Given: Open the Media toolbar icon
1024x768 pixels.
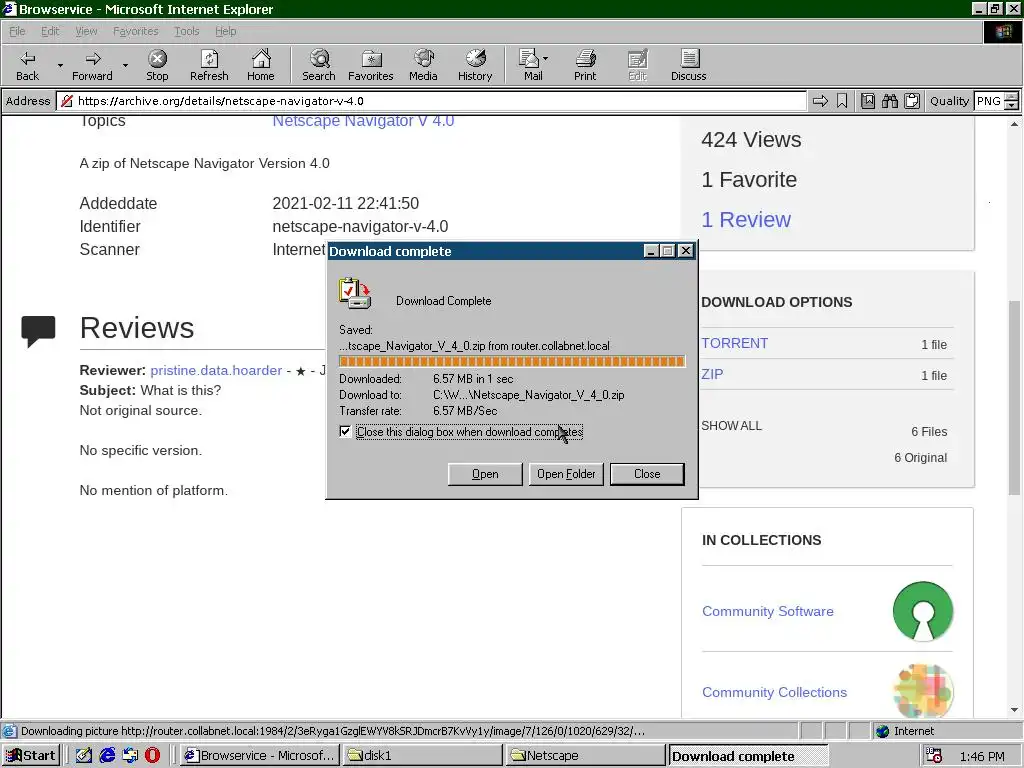Looking at the screenshot, I should tap(423, 65).
